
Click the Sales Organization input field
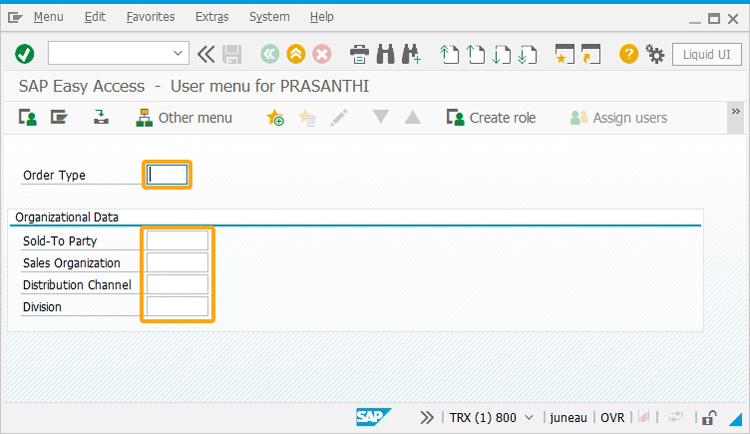177,262
